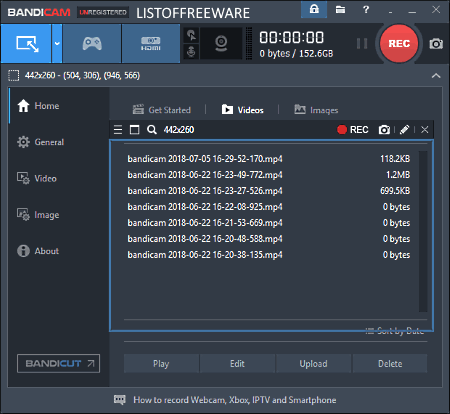Viewport: 450px width, 414px height.
Task: Select bandicam 2018-06-22 16-23-27-526.mp4
Action: click(x=269, y=191)
